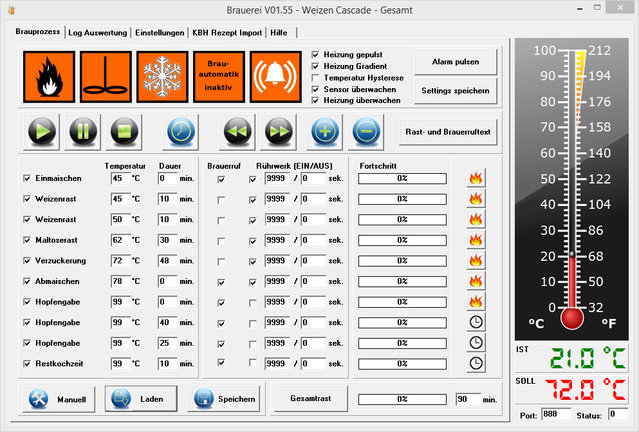Viewport: 639px width, 432px height.
Task: Click flame icon in first Weizenrast 45°C row
Action: [x=476, y=199]
